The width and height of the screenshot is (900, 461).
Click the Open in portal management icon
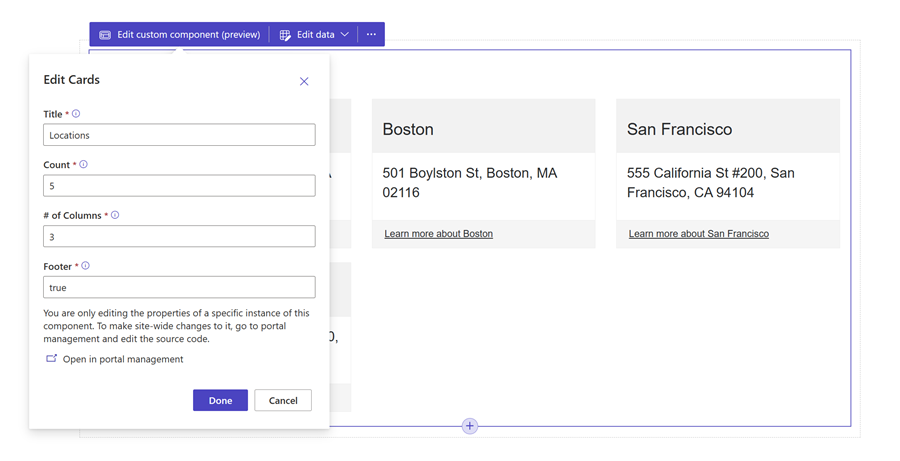[x=51, y=359]
